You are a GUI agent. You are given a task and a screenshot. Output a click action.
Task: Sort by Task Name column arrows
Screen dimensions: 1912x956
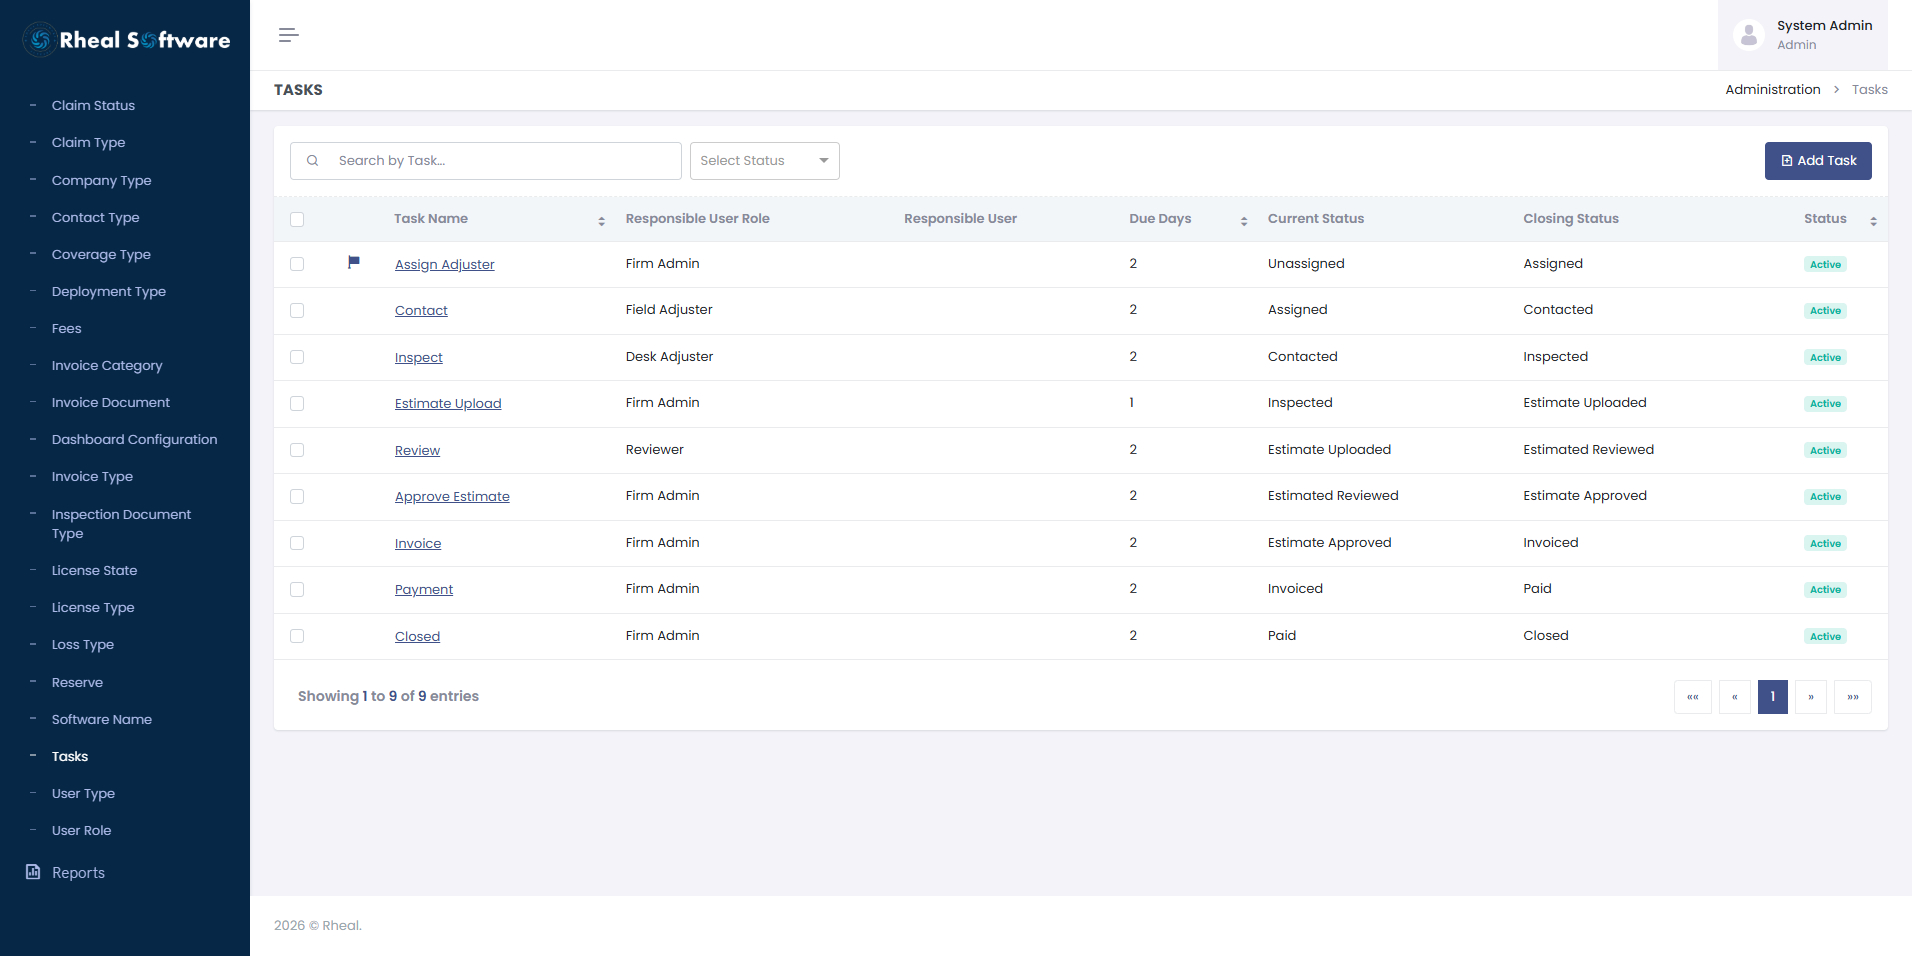coord(601,221)
